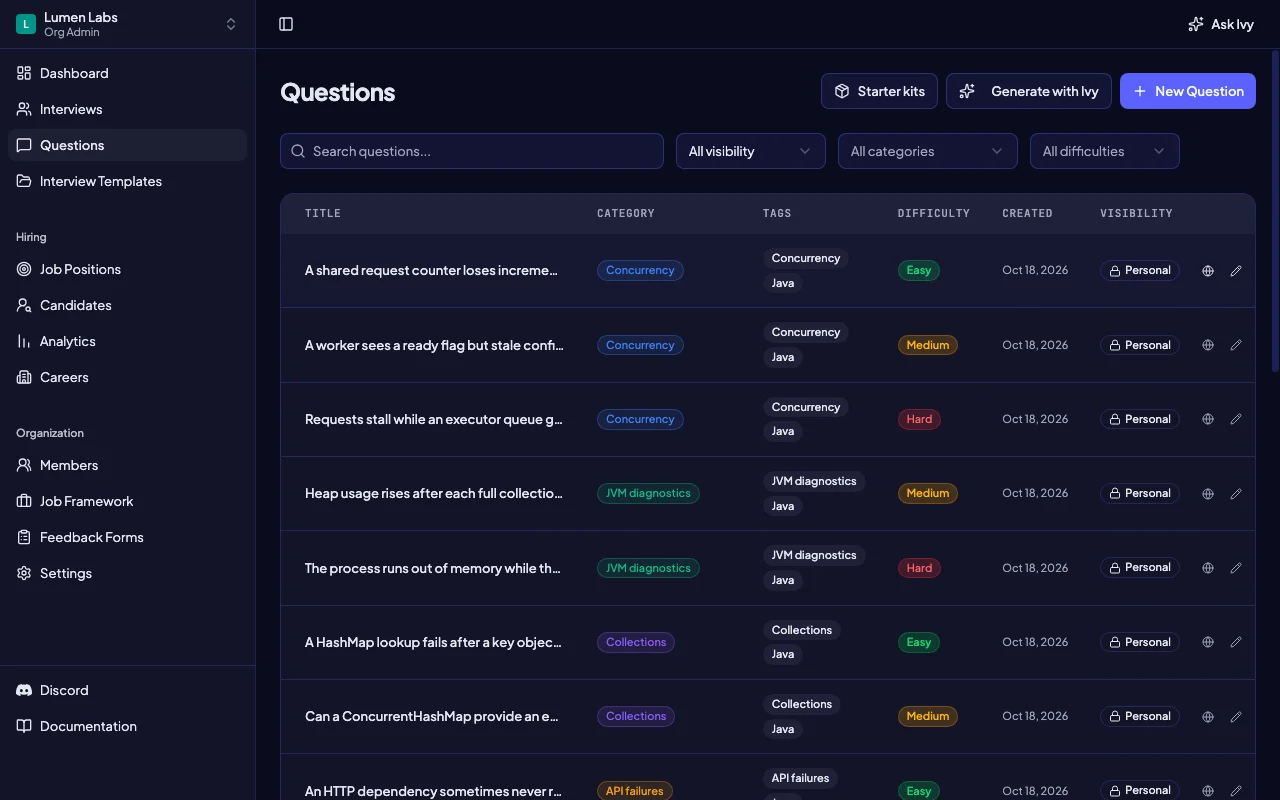Click the Documentation book icon

pos(24,726)
